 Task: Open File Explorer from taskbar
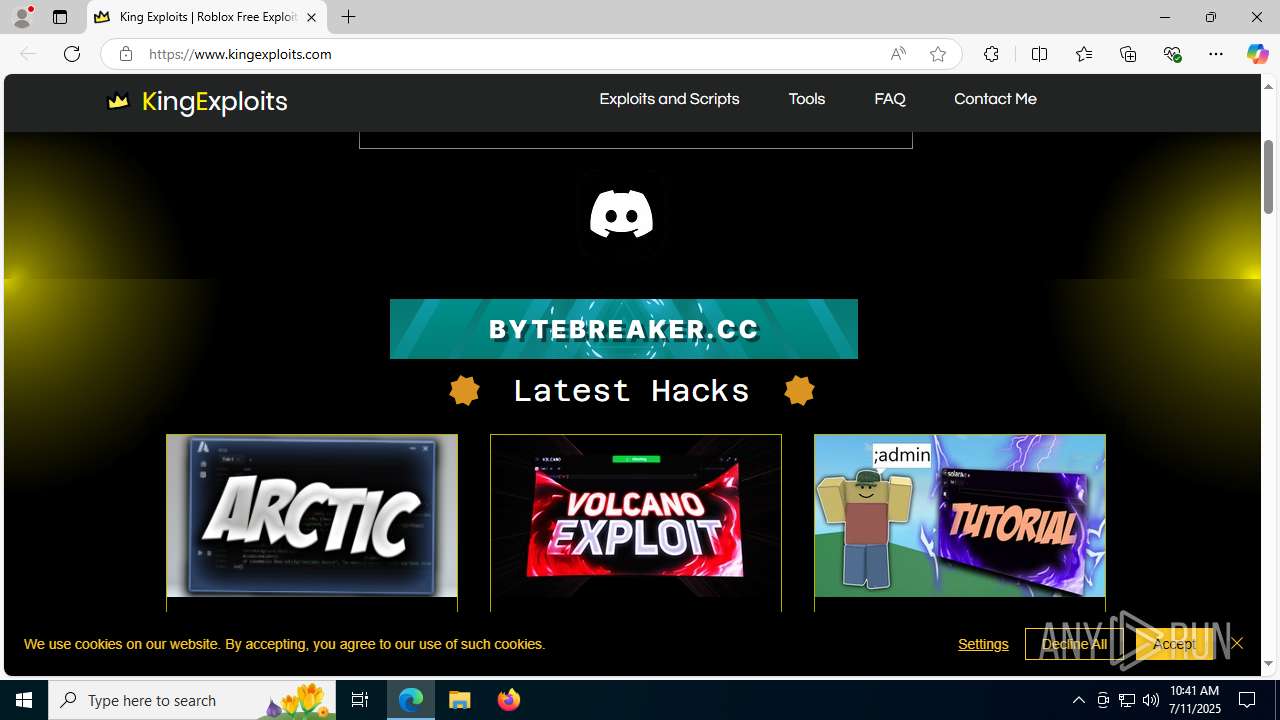460,700
